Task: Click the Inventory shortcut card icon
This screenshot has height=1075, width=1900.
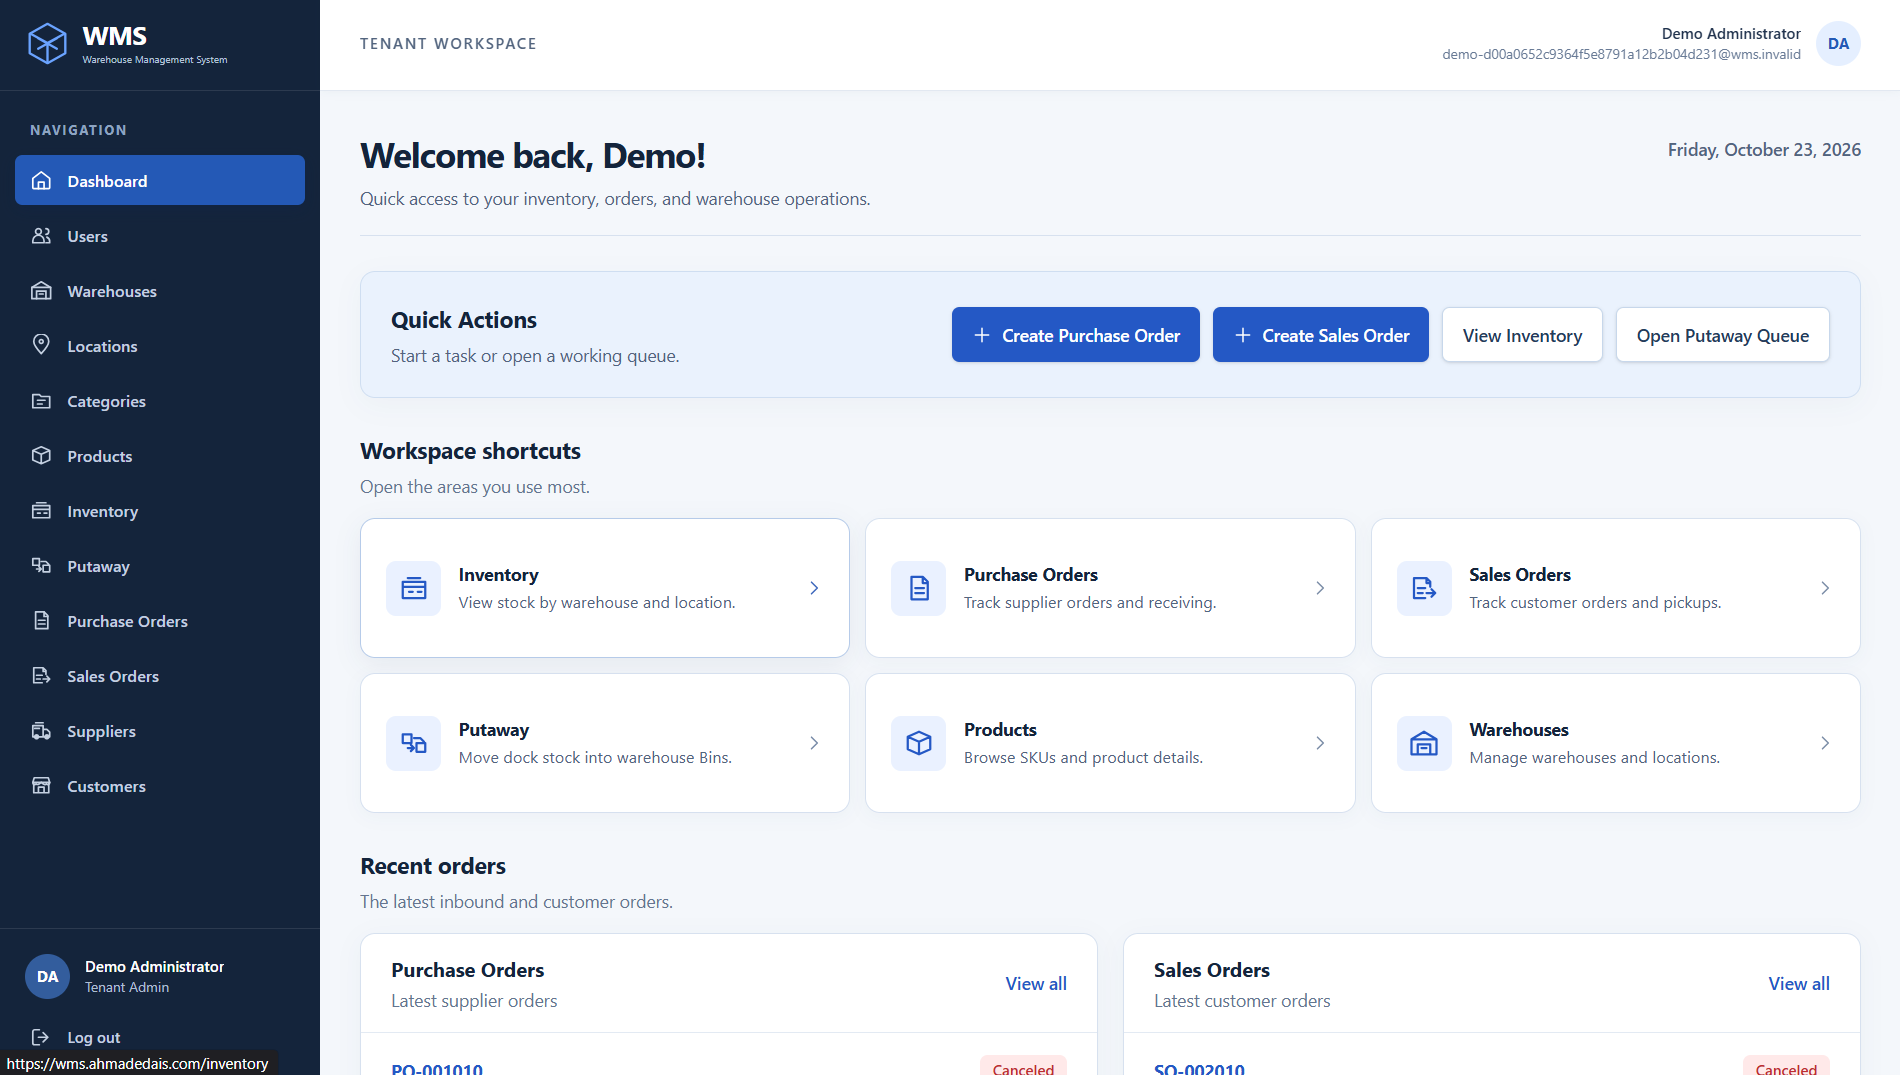Action: coord(414,588)
